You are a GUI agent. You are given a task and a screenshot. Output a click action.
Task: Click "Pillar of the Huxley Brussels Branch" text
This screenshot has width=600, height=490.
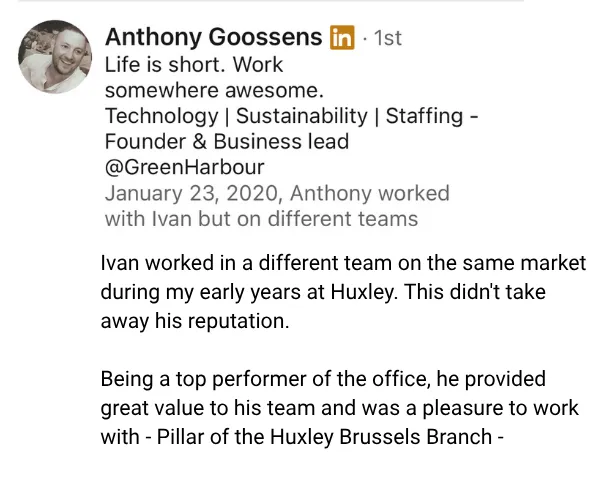tap(324, 437)
